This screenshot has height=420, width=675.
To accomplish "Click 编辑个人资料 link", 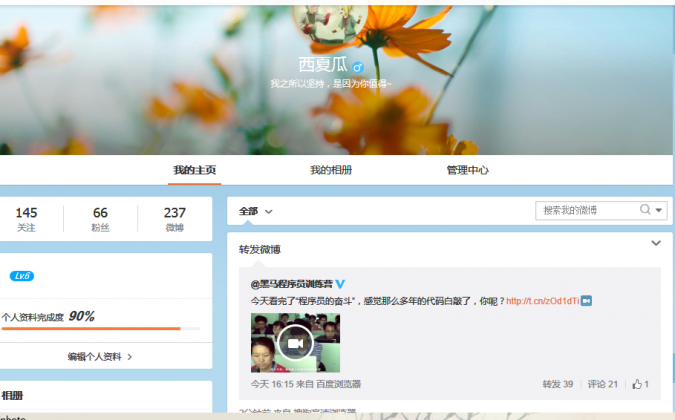I will click(x=100, y=356).
